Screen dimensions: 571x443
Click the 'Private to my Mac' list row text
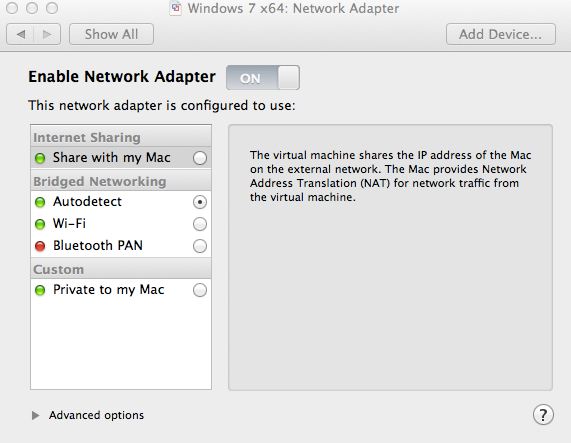coord(109,290)
